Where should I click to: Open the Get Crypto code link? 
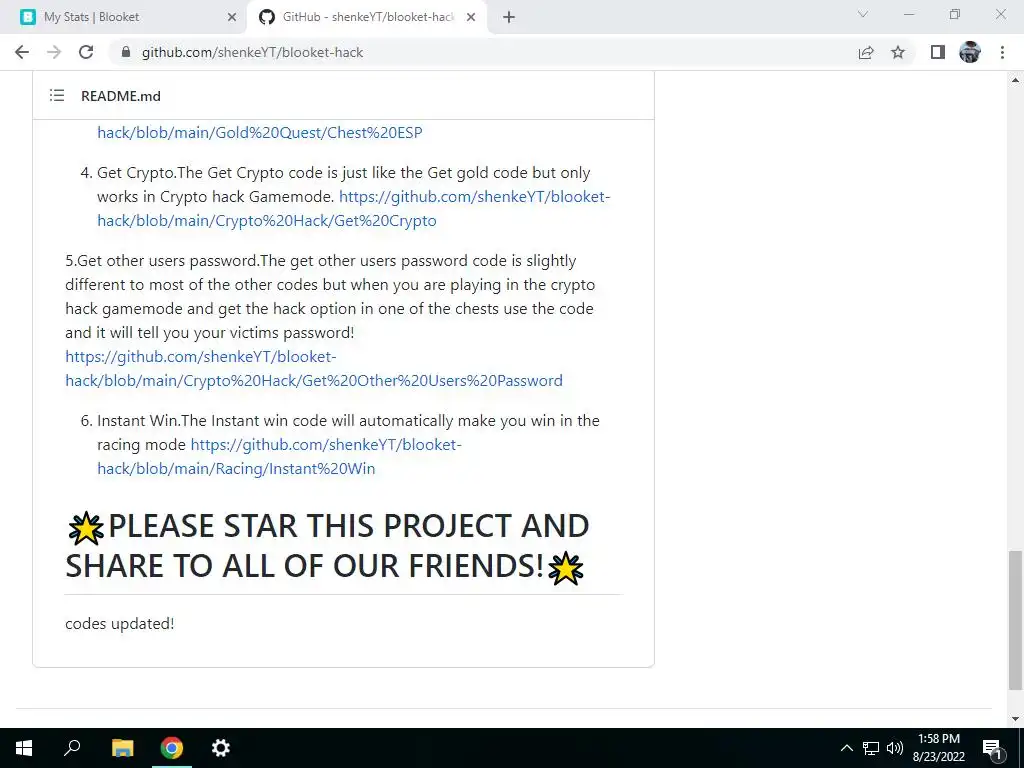pos(354,208)
